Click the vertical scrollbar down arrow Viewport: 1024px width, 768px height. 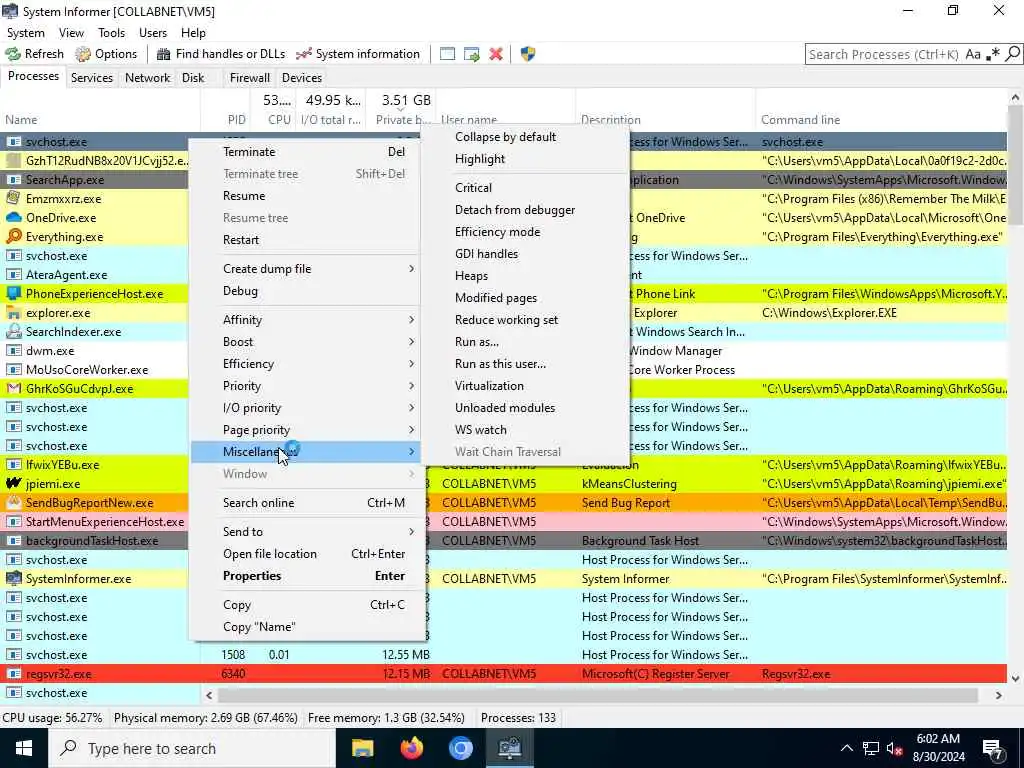pos(1015,679)
